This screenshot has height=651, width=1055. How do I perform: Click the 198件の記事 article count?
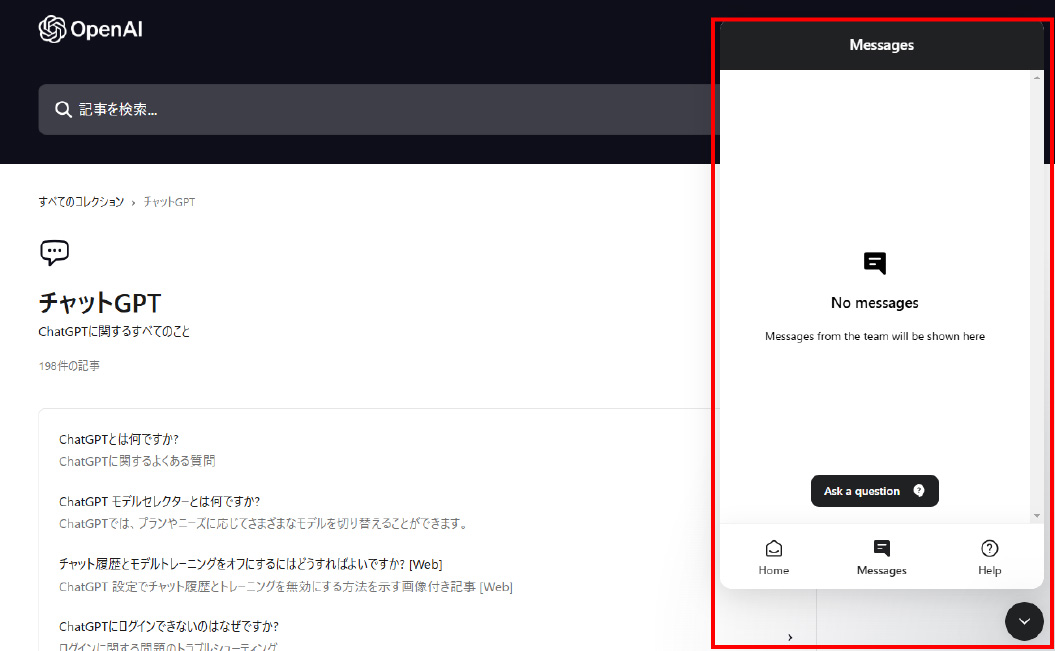coord(69,366)
